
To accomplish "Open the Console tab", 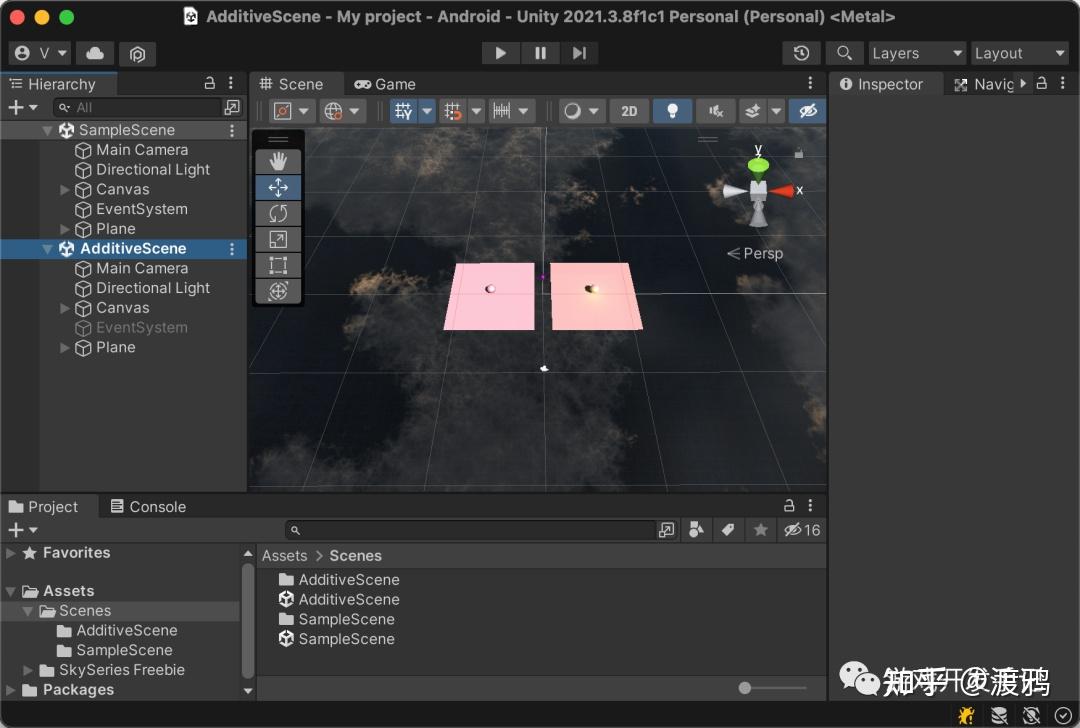I will (x=148, y=506).
